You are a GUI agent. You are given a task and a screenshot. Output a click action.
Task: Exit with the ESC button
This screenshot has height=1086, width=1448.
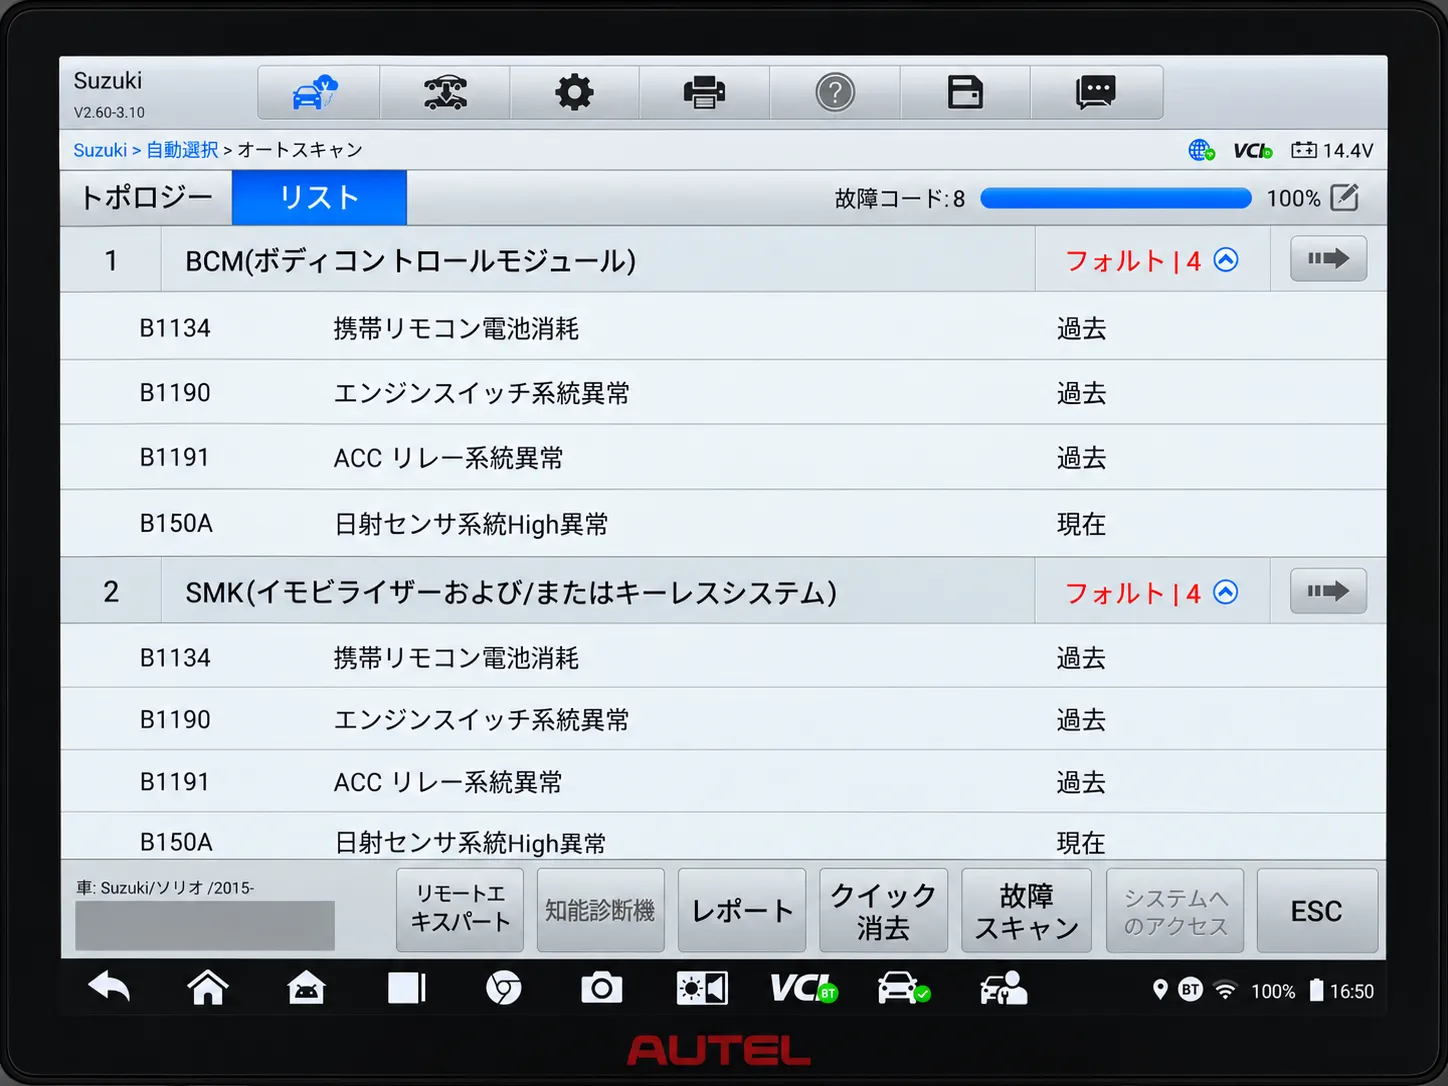[1317, 910]
